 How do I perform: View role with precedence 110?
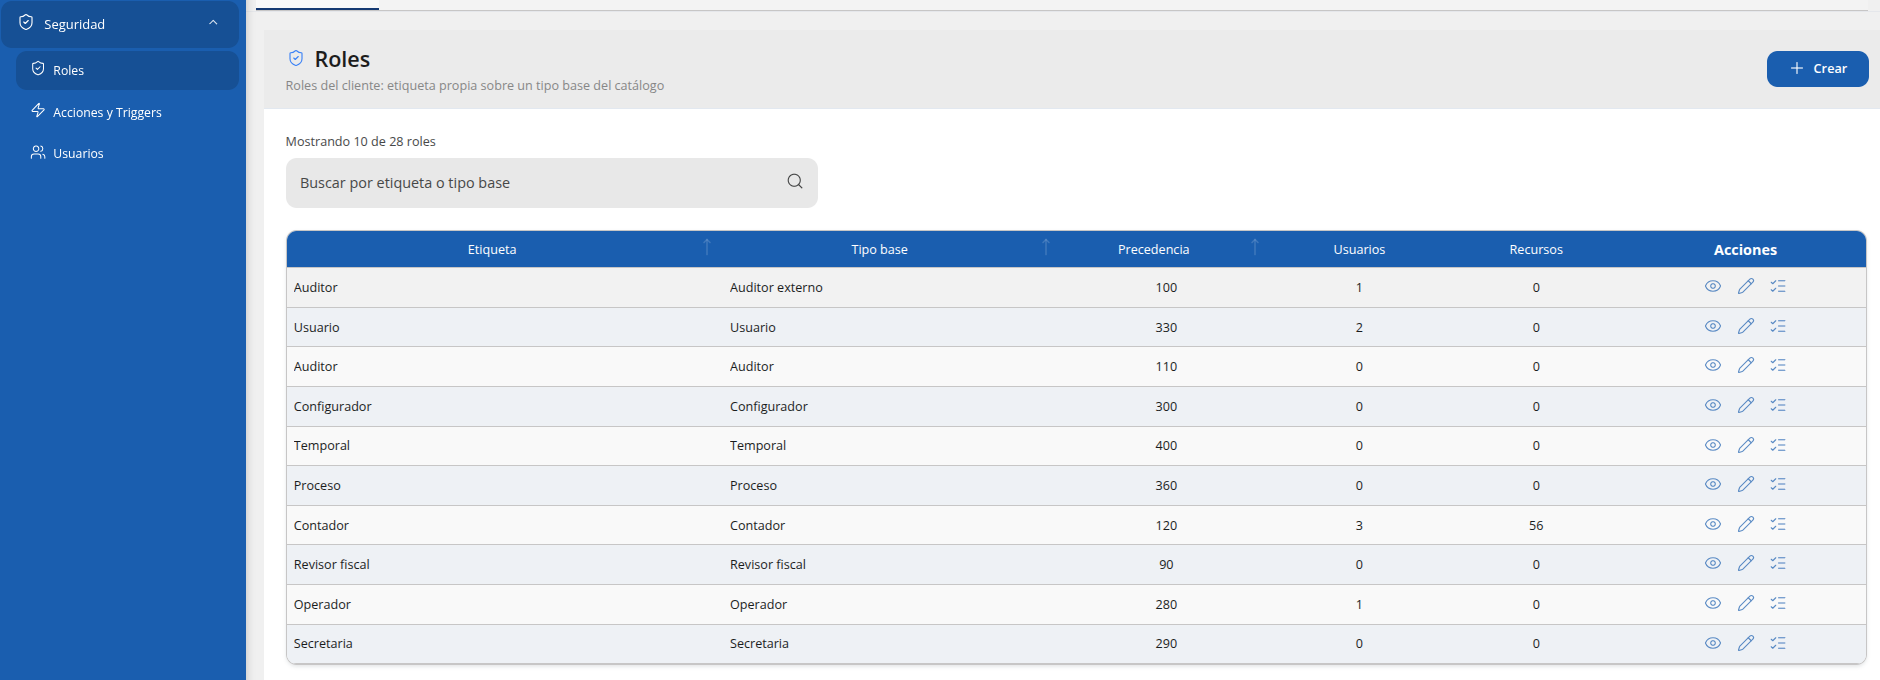pyautogui.click(x=1713, y=366)
